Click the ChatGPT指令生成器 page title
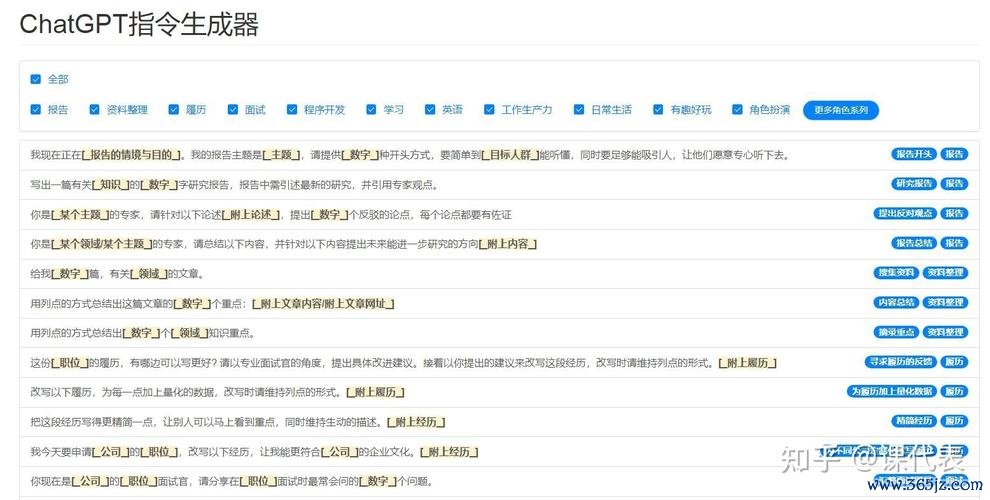 tap(139, 25)
